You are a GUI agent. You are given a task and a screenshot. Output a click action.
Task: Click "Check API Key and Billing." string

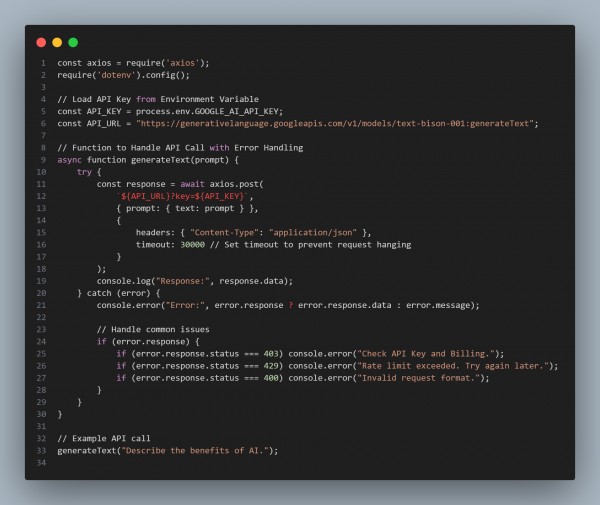pos(426,354)
